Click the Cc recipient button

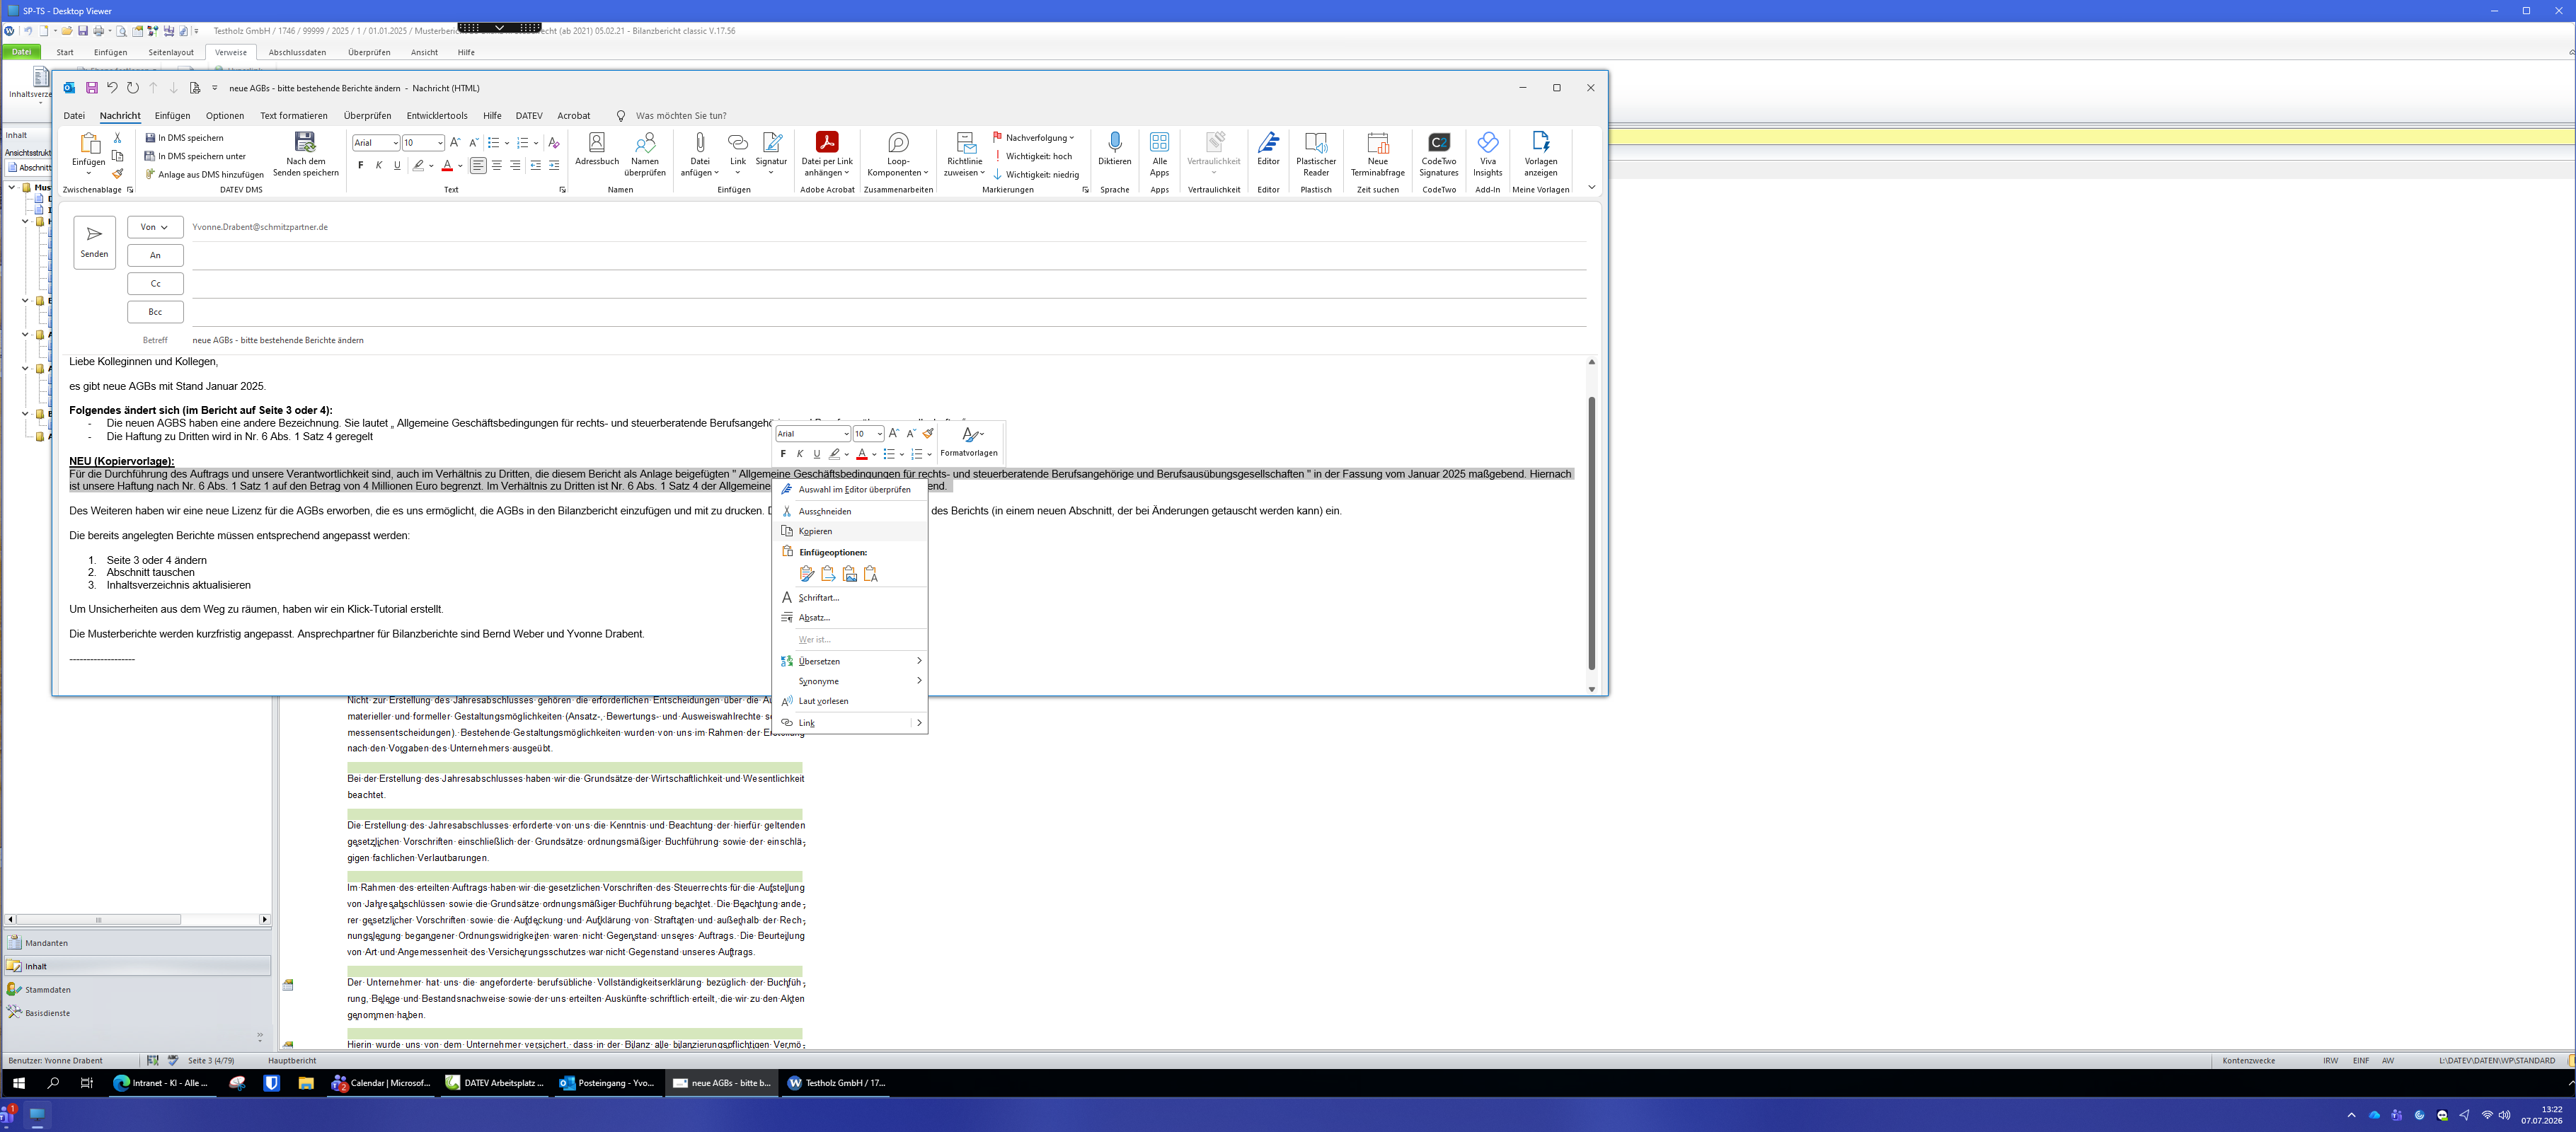[155, 284]
